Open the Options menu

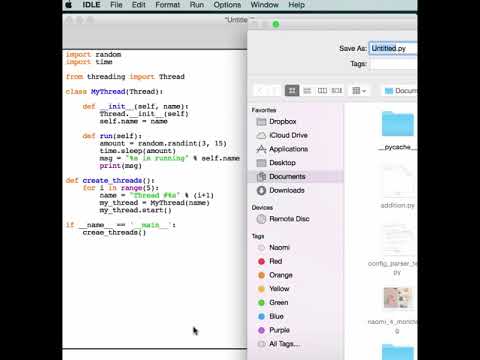pos(227,5)
